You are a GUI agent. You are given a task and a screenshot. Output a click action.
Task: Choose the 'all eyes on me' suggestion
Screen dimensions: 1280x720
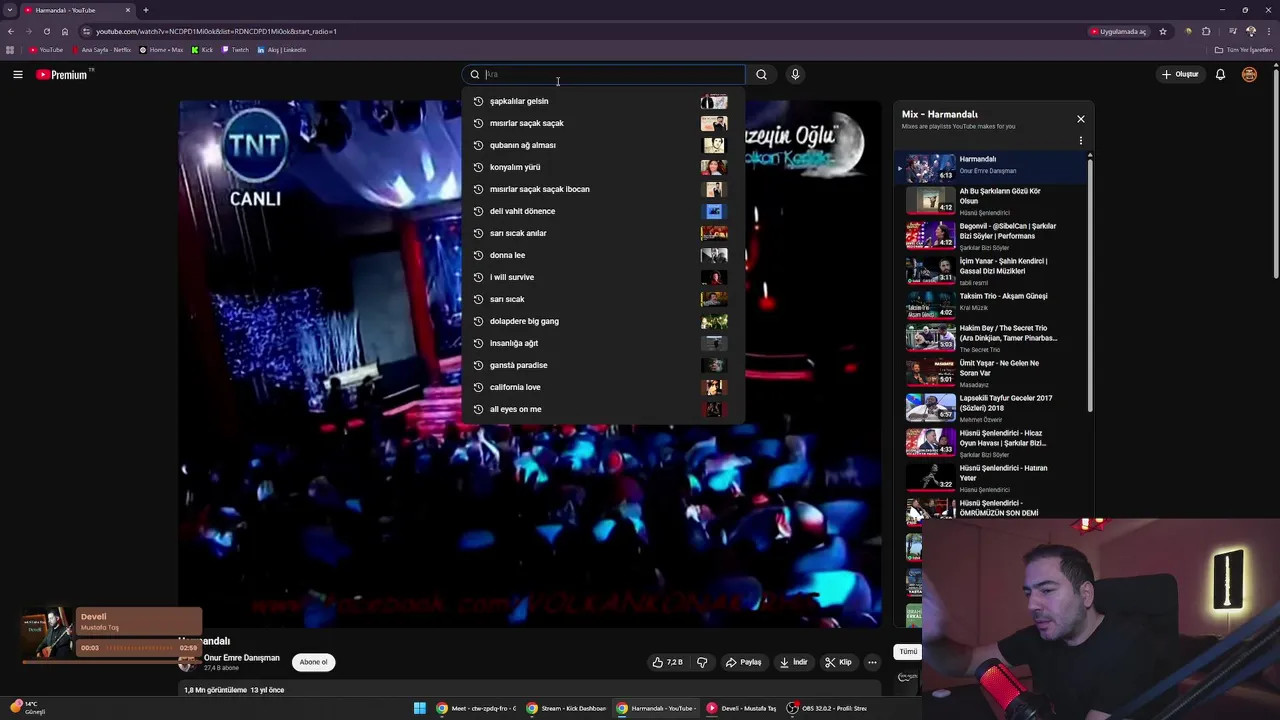(603, 409)
